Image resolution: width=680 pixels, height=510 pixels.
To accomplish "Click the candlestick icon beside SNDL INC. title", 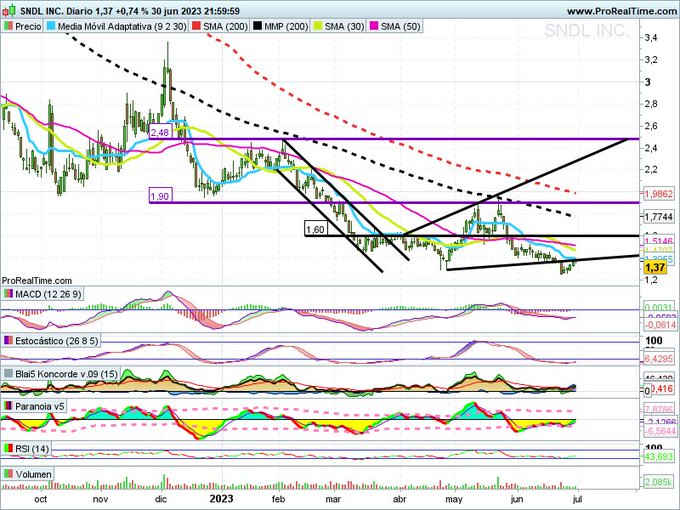I will click(x=9, y=10).
